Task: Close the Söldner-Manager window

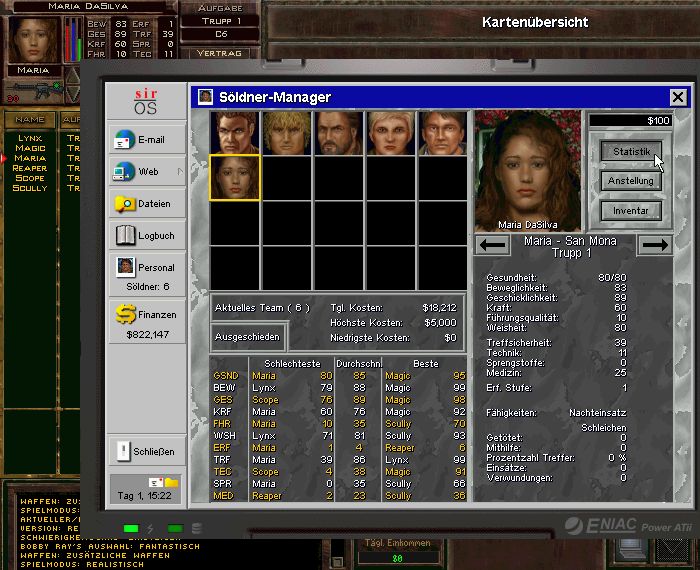Action: pos(678,97)
